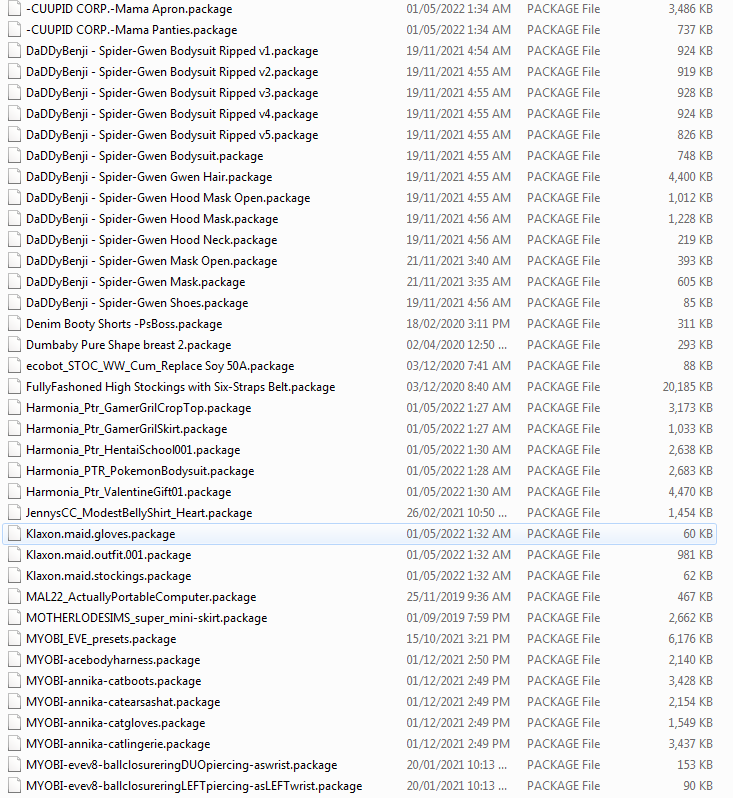Click date 01/09/2019 7:59 PM

(458, 618)
